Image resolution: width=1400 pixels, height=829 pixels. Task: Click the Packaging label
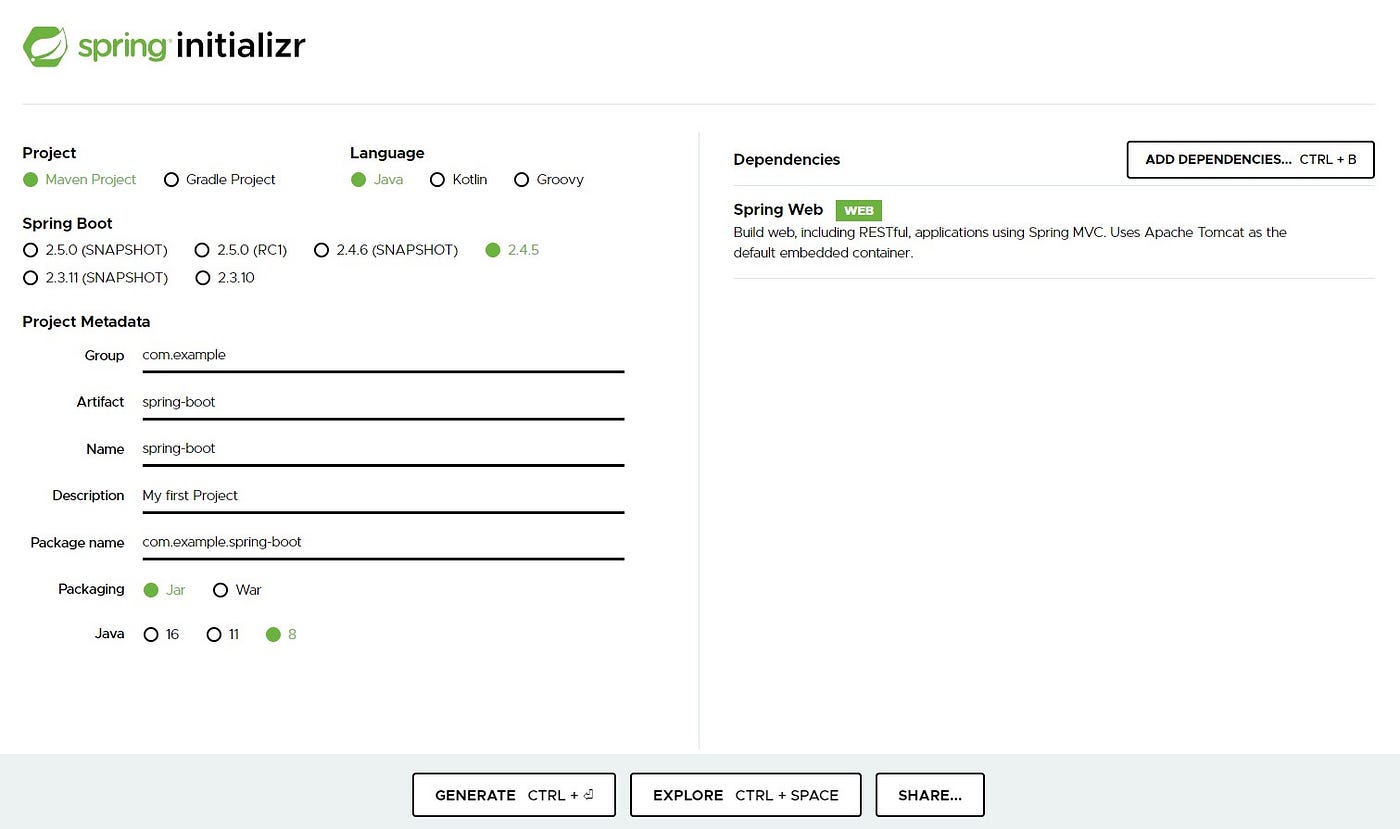tap(91, 589)
